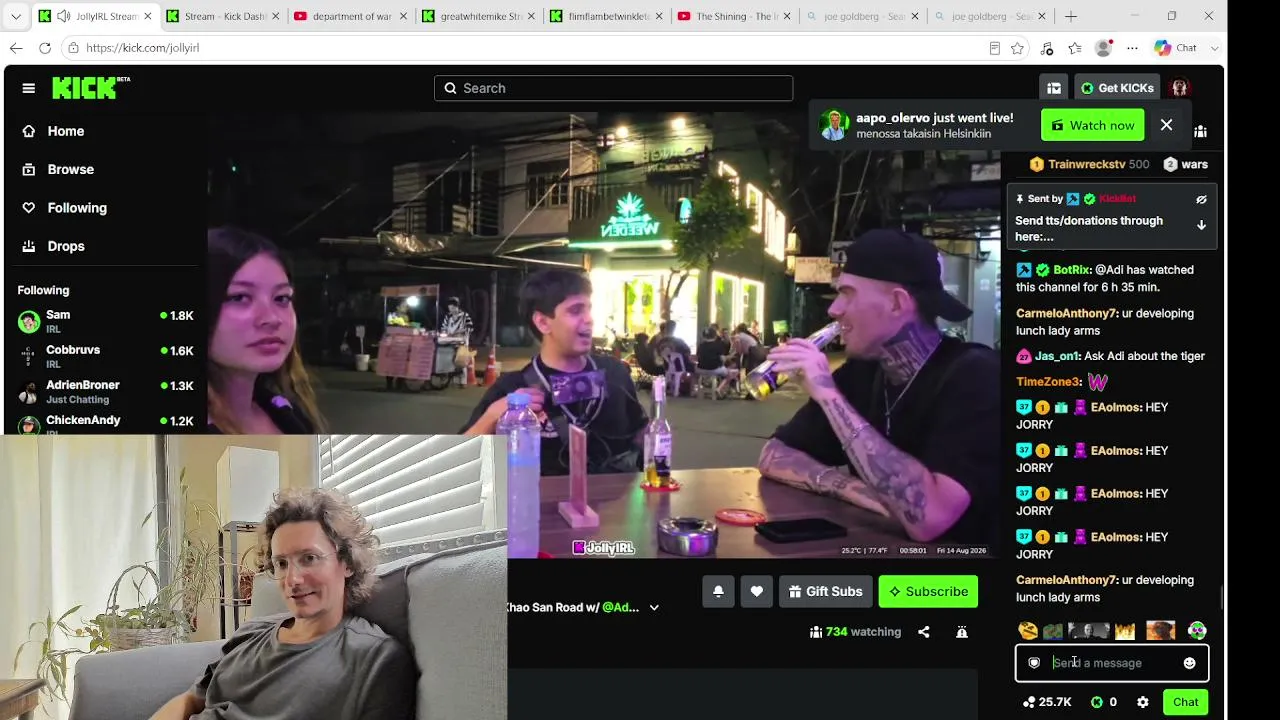The image size is (1280, 720).
Task: Open the browser favorites list icon
Action: point(1075,48)
